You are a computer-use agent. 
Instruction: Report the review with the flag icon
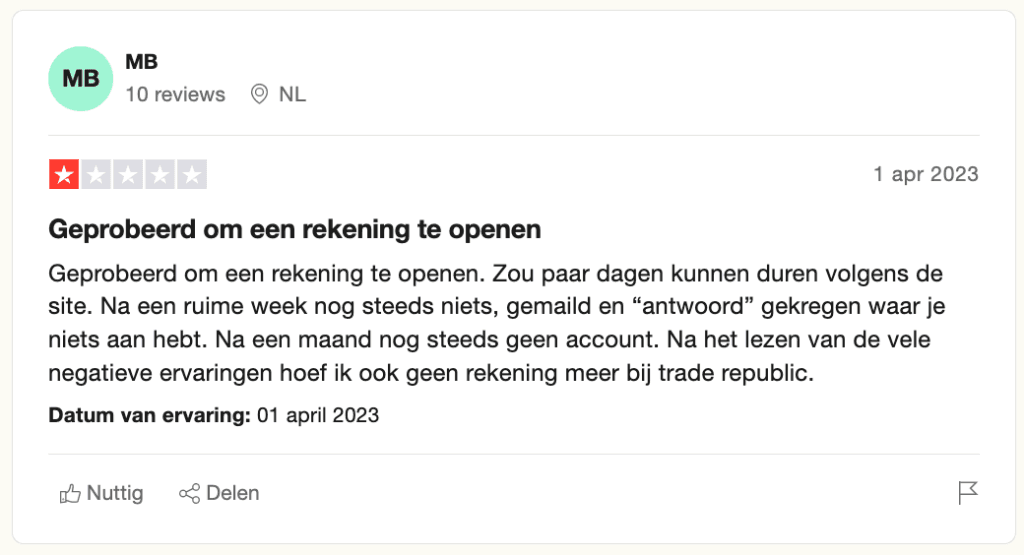967,493
